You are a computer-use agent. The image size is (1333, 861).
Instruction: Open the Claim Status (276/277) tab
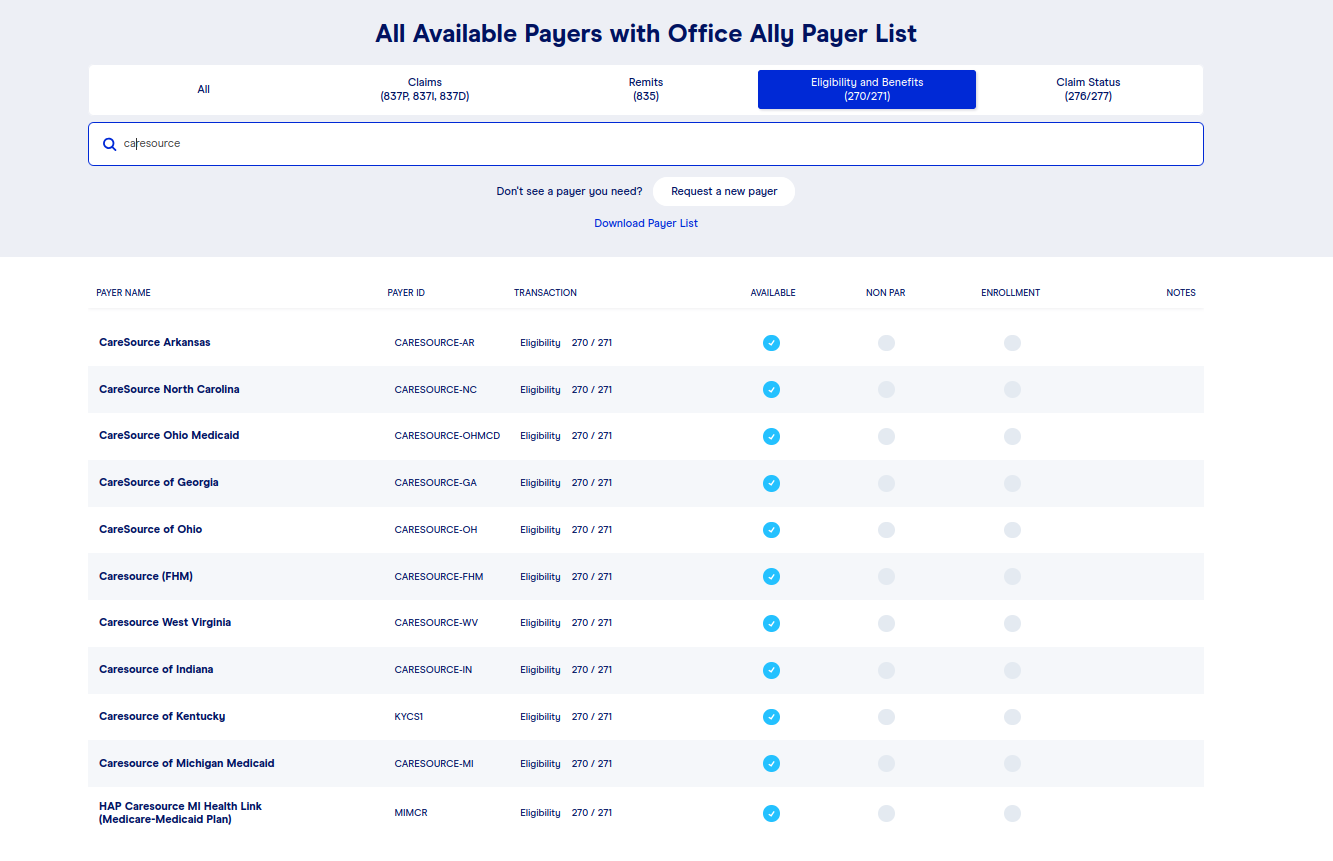[1088, 90]
